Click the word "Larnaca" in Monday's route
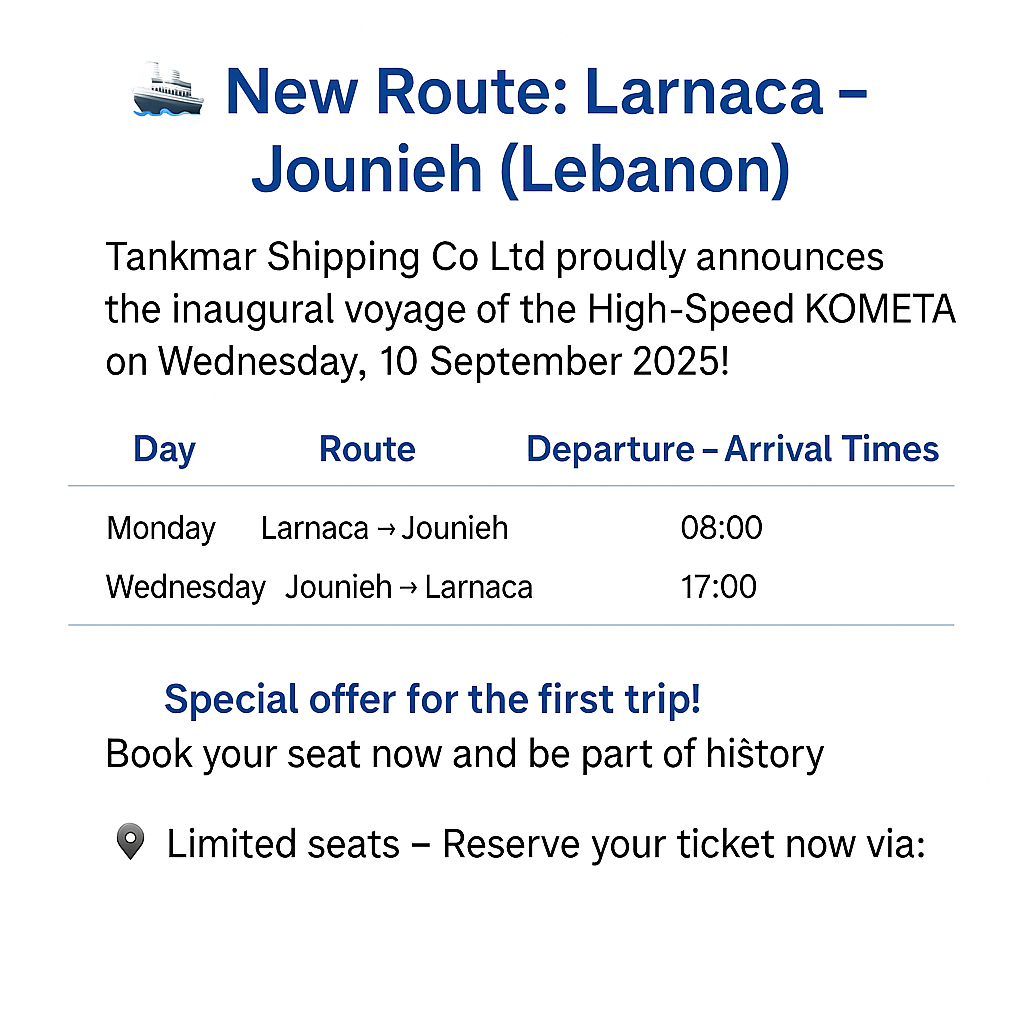 (315, 528)
